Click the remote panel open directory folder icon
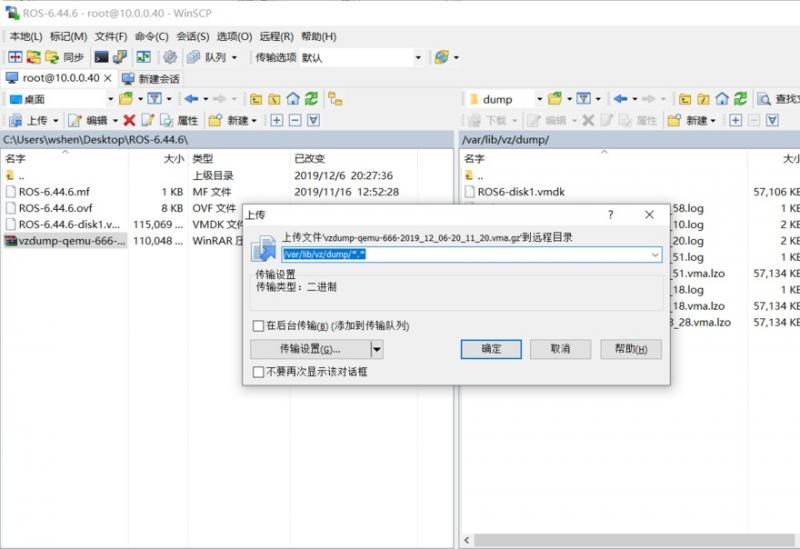Screen dimensions: 800x549 tap(555, 98)
